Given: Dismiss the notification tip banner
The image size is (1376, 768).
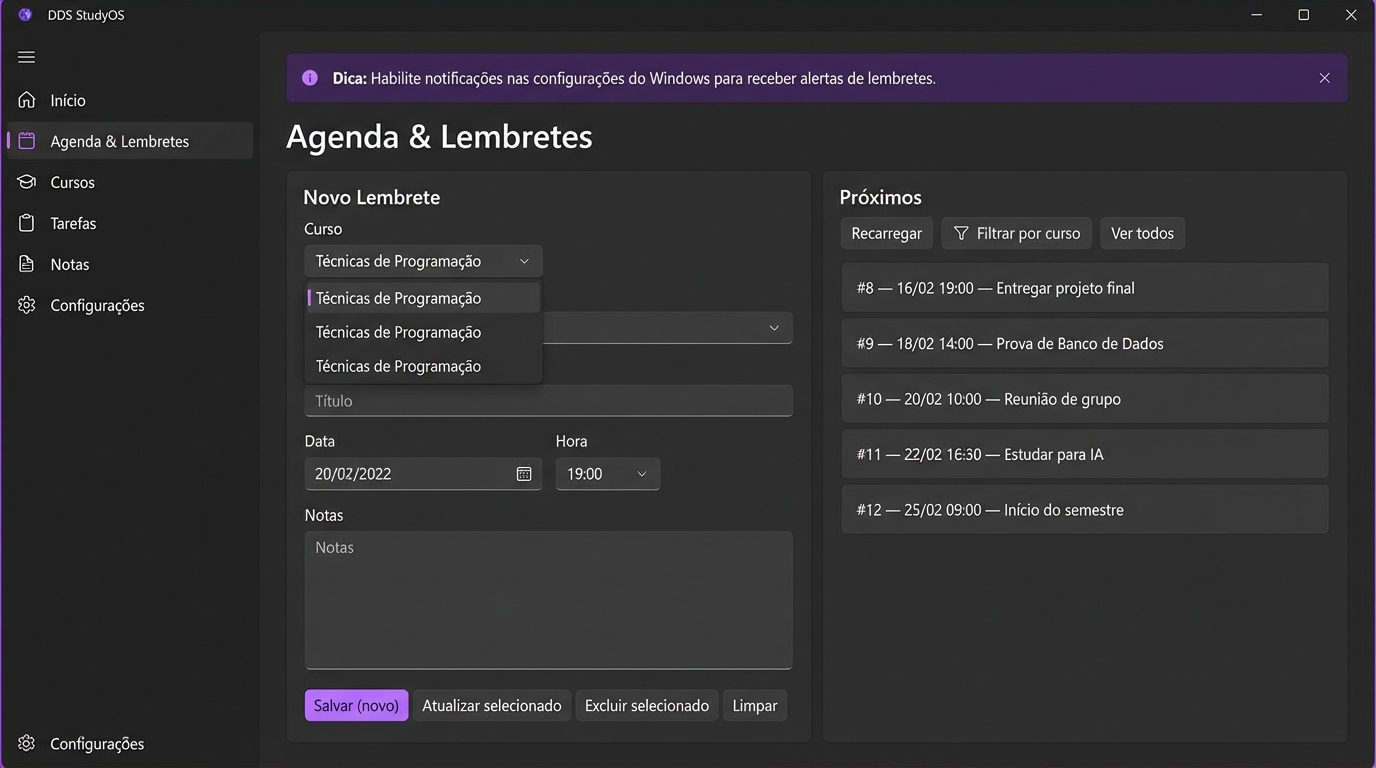Looking at the screenshot, I should click(1324, 77).
